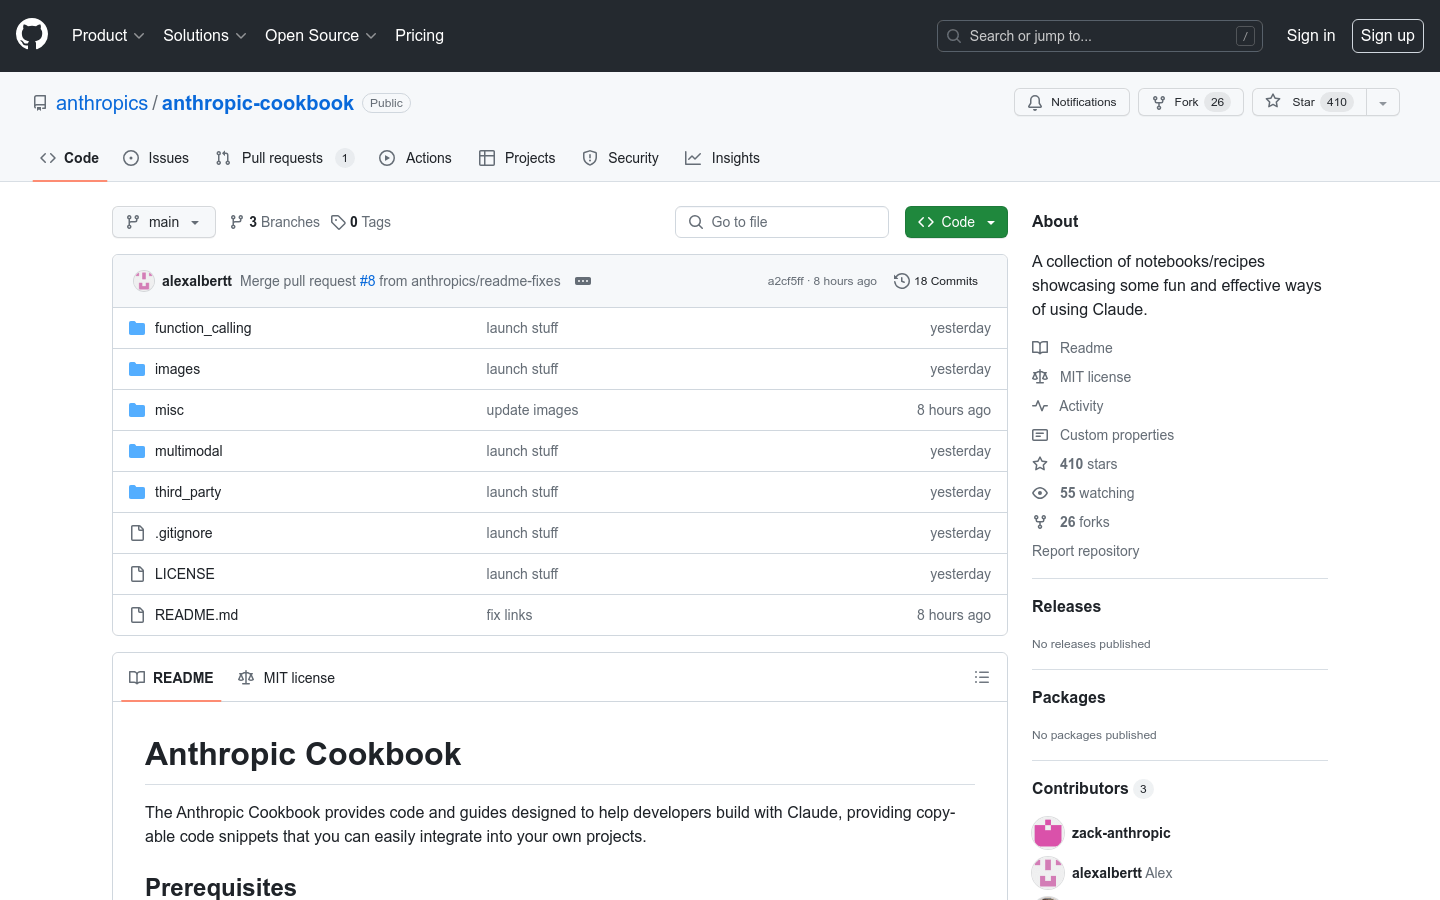This screenshot has height=900, width=1440.
Task: Open the 18 Commits history
Action: tap(936, 281)
